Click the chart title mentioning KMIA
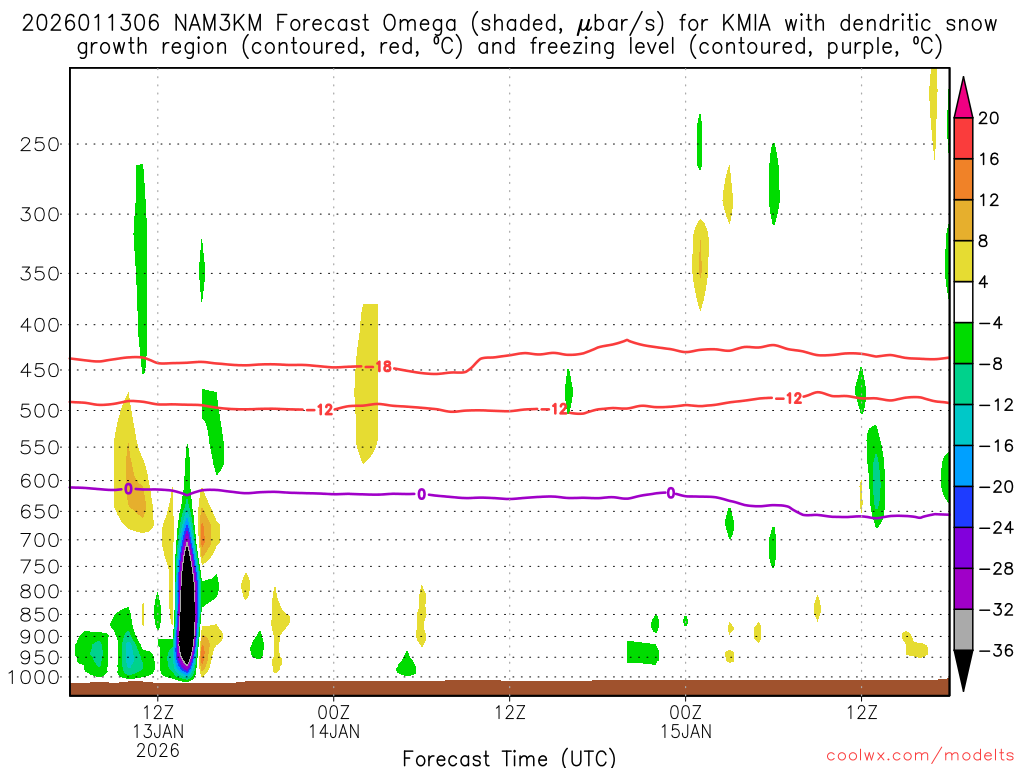 point(509,35)
